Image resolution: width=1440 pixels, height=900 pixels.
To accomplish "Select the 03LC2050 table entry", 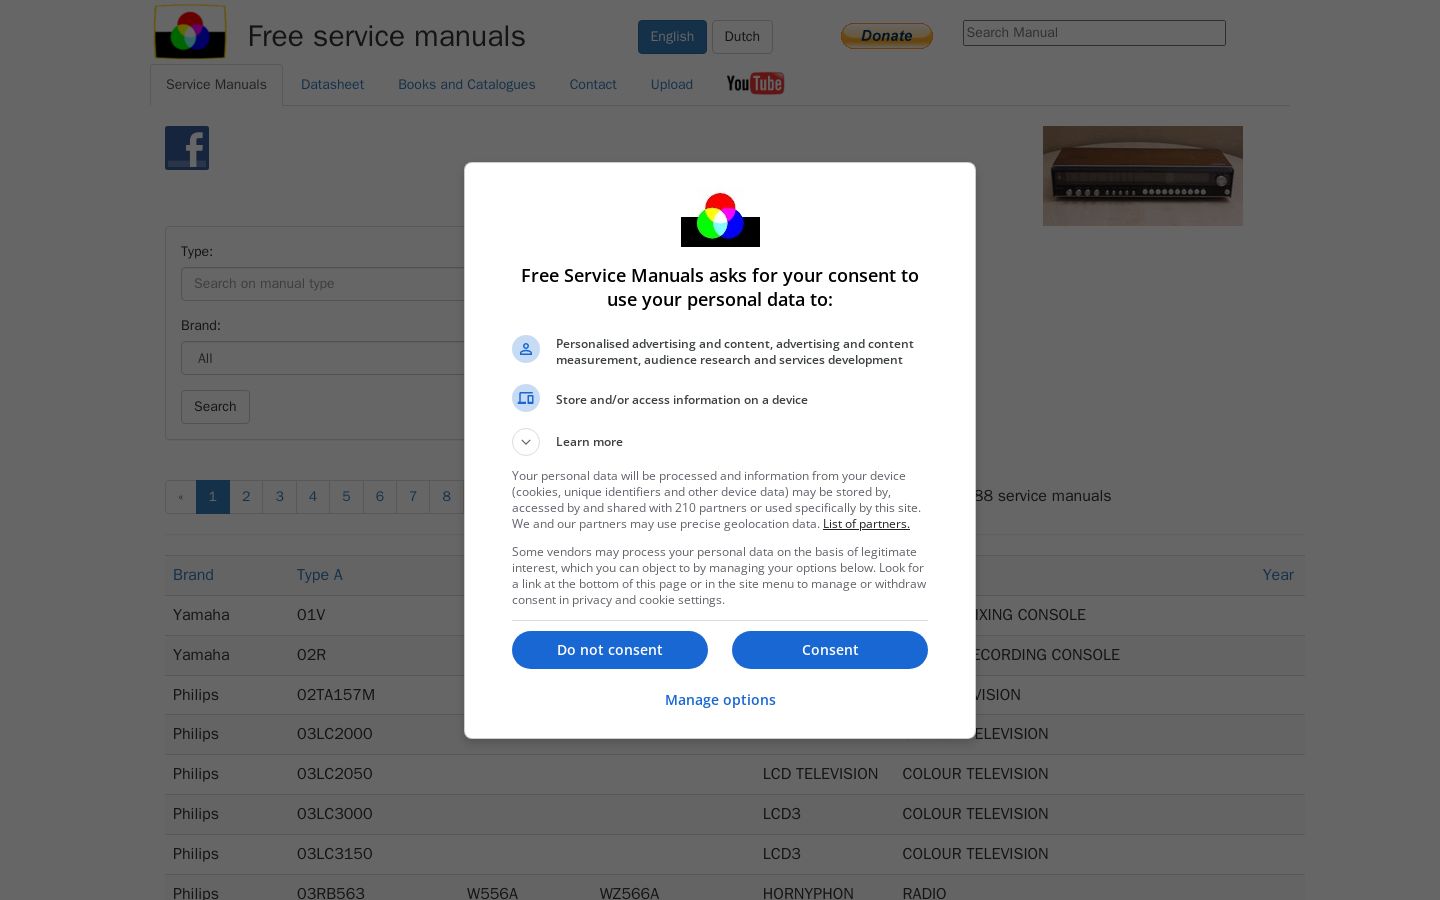I will coord(335,774).
